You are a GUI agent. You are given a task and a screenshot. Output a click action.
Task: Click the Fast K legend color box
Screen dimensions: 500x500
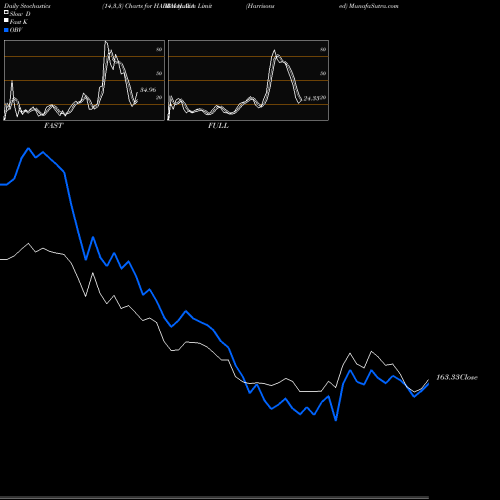(6, 21)
